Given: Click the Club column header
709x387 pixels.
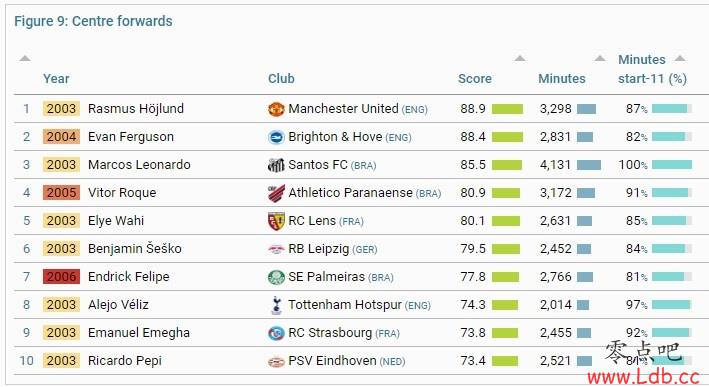Looking at the screenshot, I should 281,79.
